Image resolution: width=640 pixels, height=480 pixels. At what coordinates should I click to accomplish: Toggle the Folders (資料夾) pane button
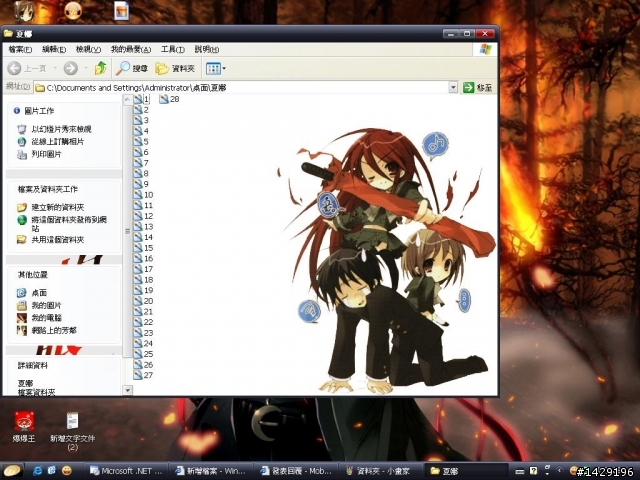pos(175,68)
